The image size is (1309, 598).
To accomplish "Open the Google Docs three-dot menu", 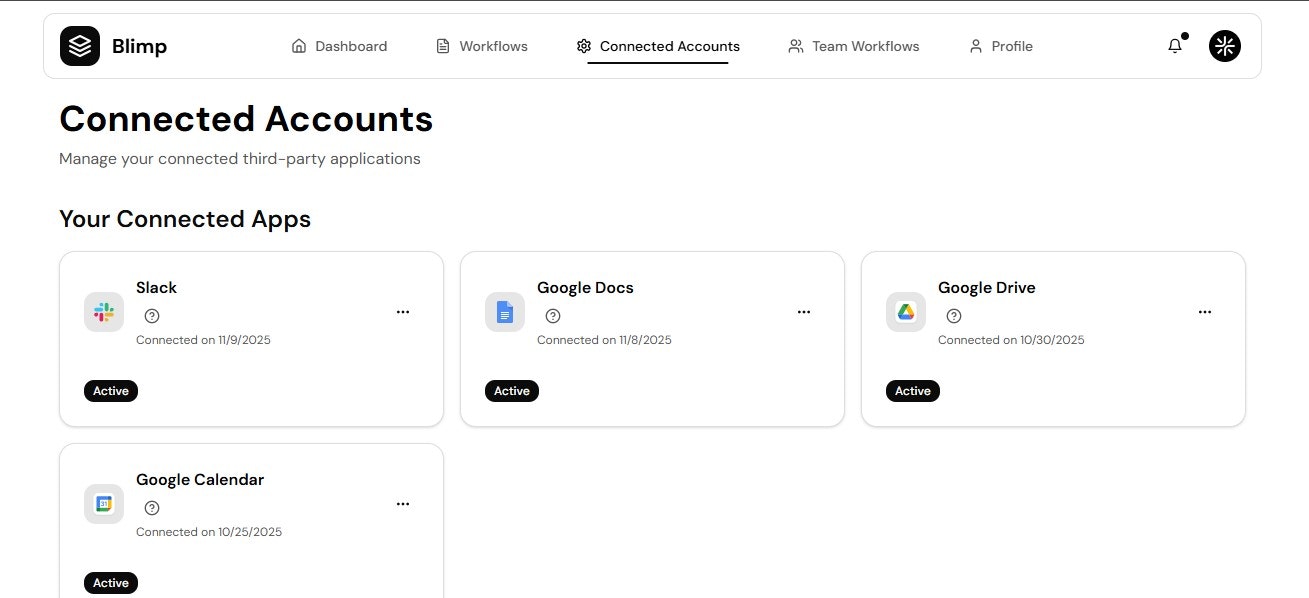I will [804, 312].
